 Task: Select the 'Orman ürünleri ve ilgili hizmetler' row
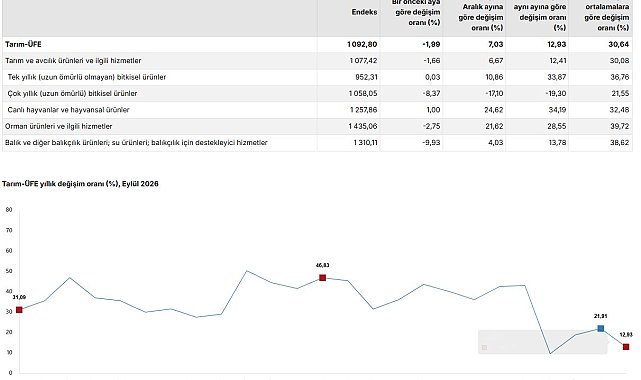tap(317, 126)
